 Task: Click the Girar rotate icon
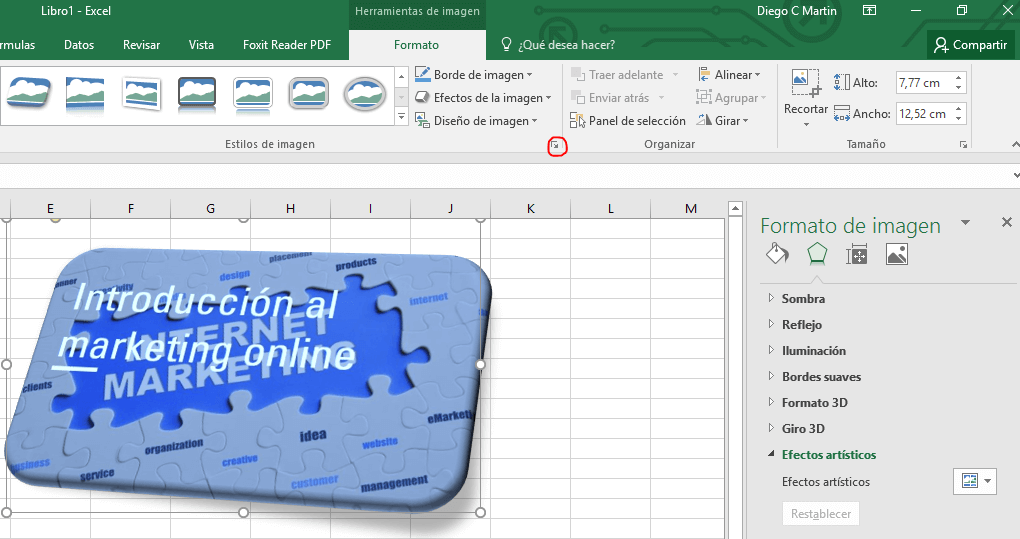coord(704,120)
